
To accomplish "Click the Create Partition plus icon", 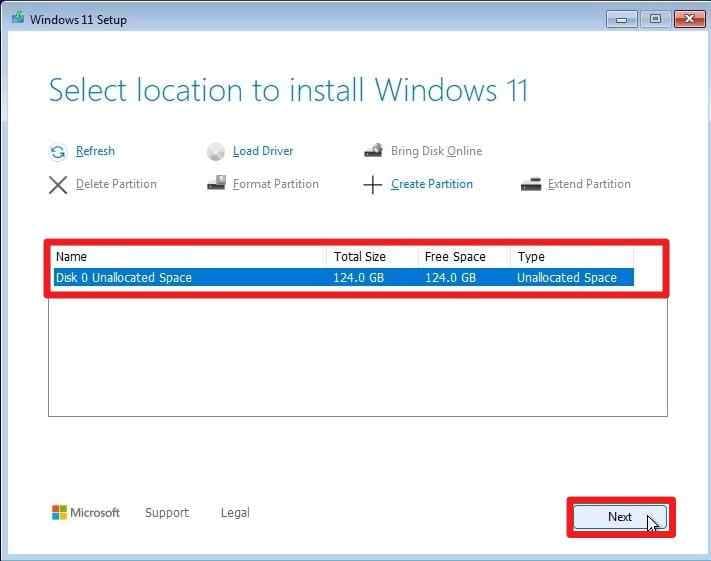I will tap(372, 185).
